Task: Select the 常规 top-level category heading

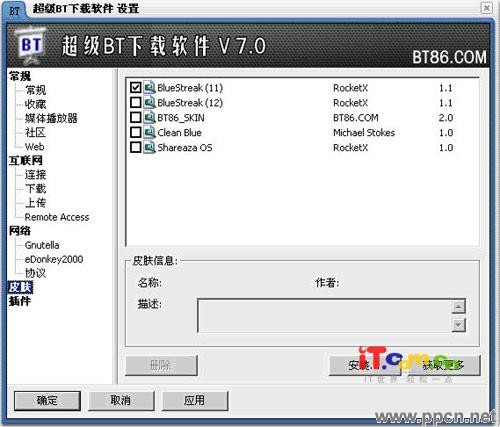Action: coord(20,76)
